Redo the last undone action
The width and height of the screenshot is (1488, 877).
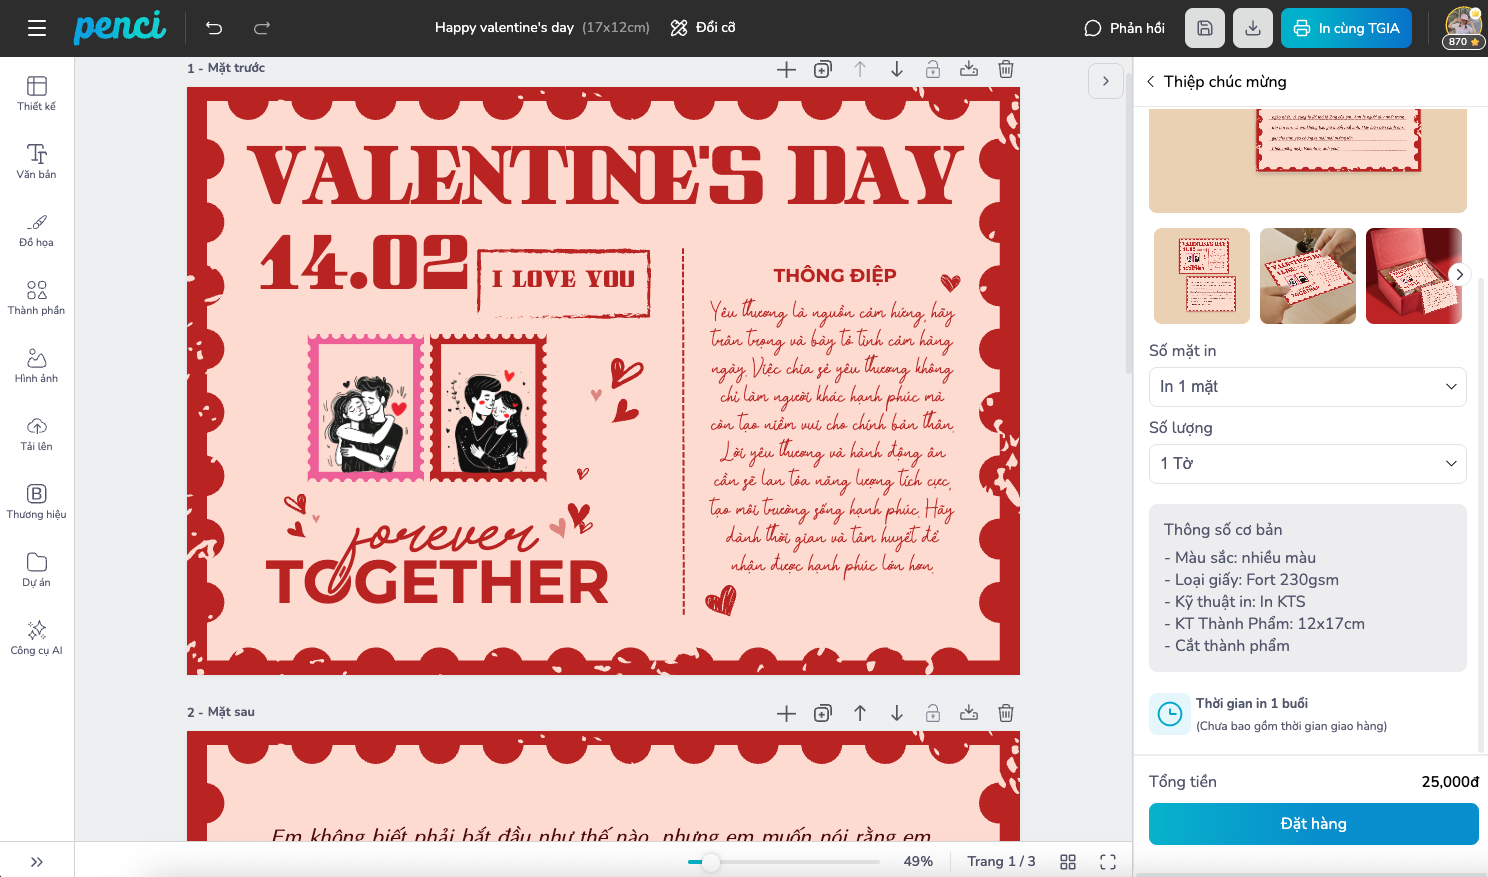[262, 28]
